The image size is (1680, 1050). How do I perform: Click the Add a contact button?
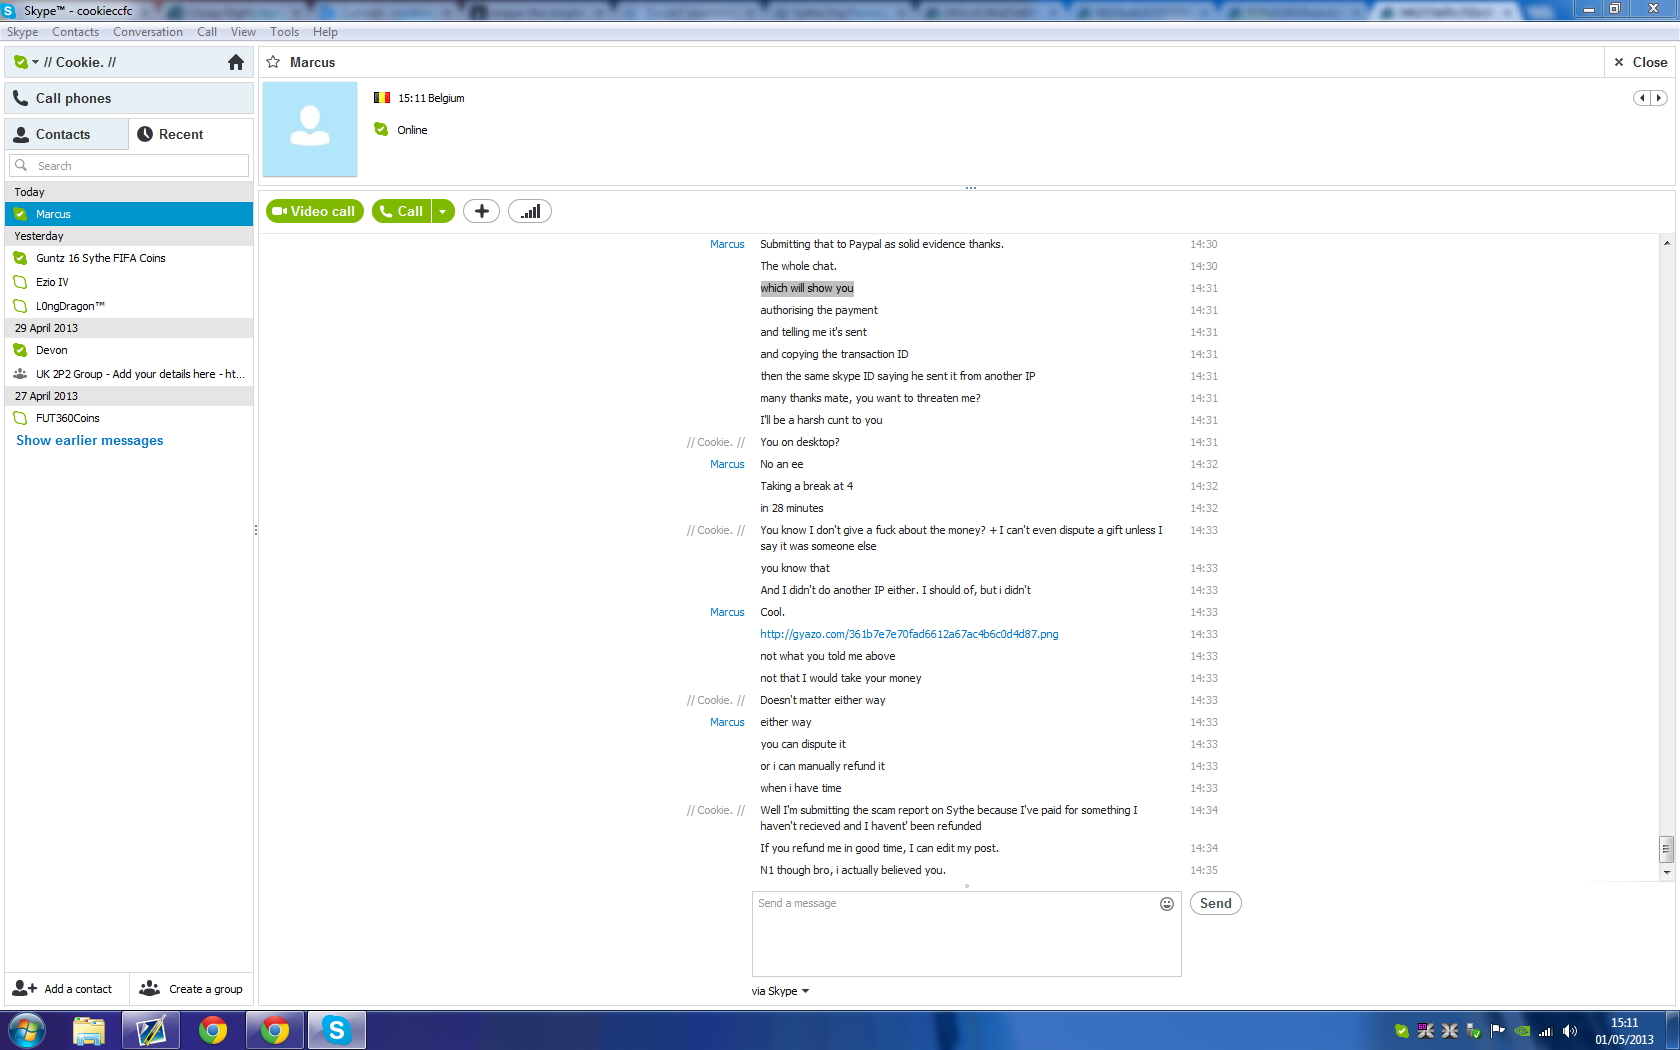click(66, 989)
